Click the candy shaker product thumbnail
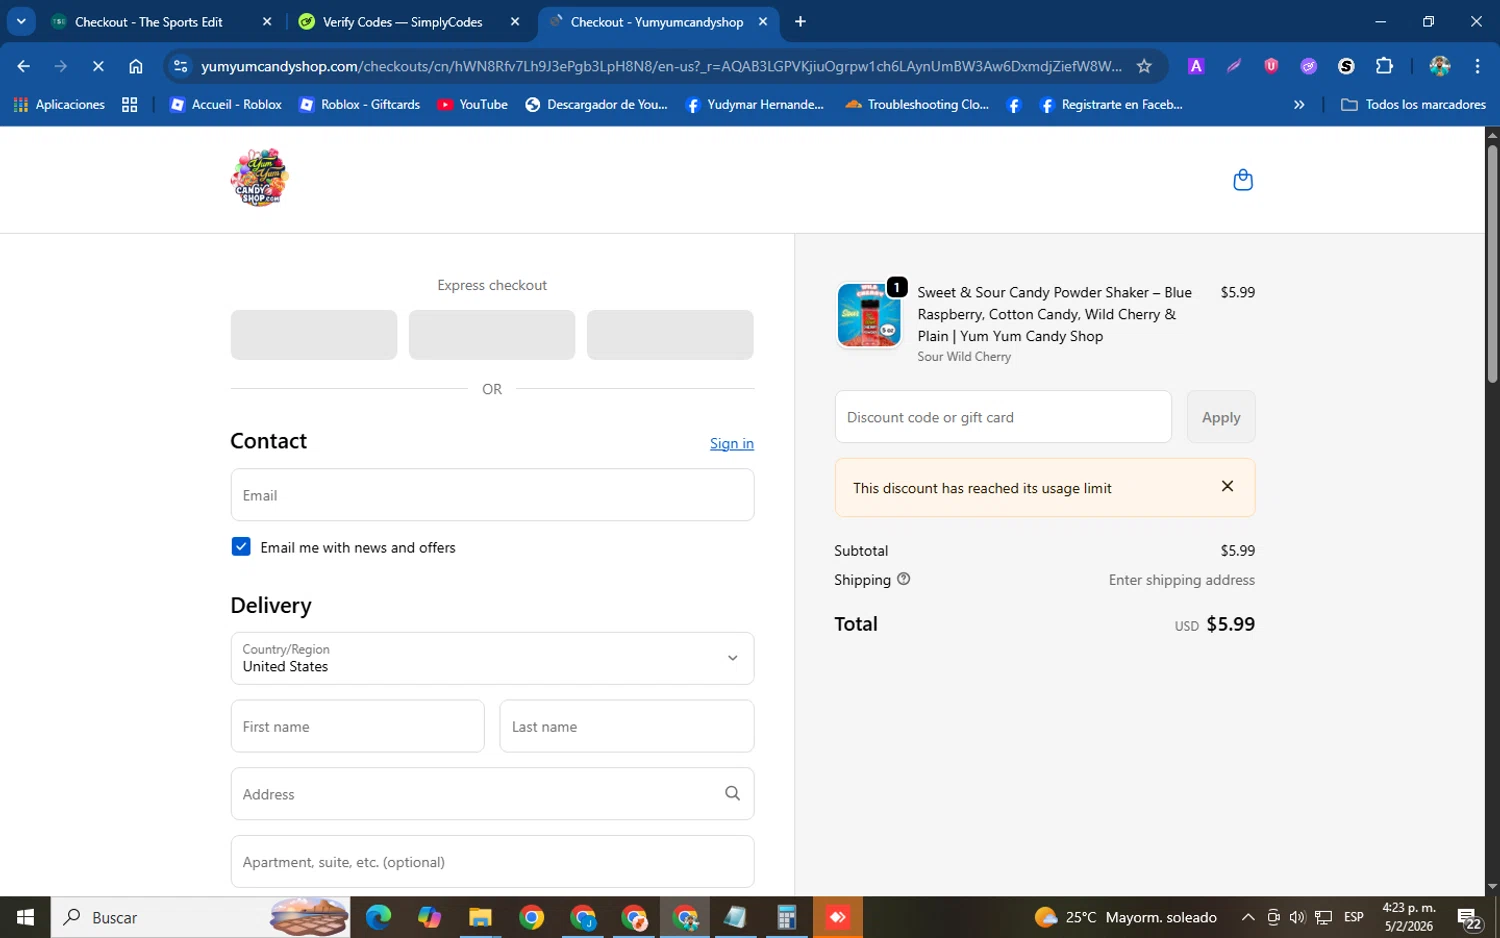1500x938 pixels. click(868, 315)
